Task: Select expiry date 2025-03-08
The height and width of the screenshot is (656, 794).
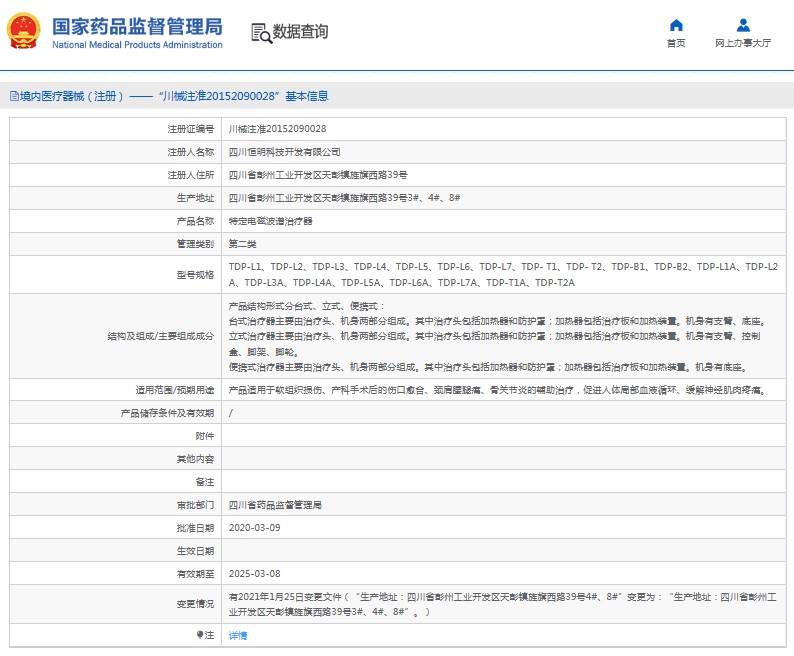Action: click(x=254, y=573)
